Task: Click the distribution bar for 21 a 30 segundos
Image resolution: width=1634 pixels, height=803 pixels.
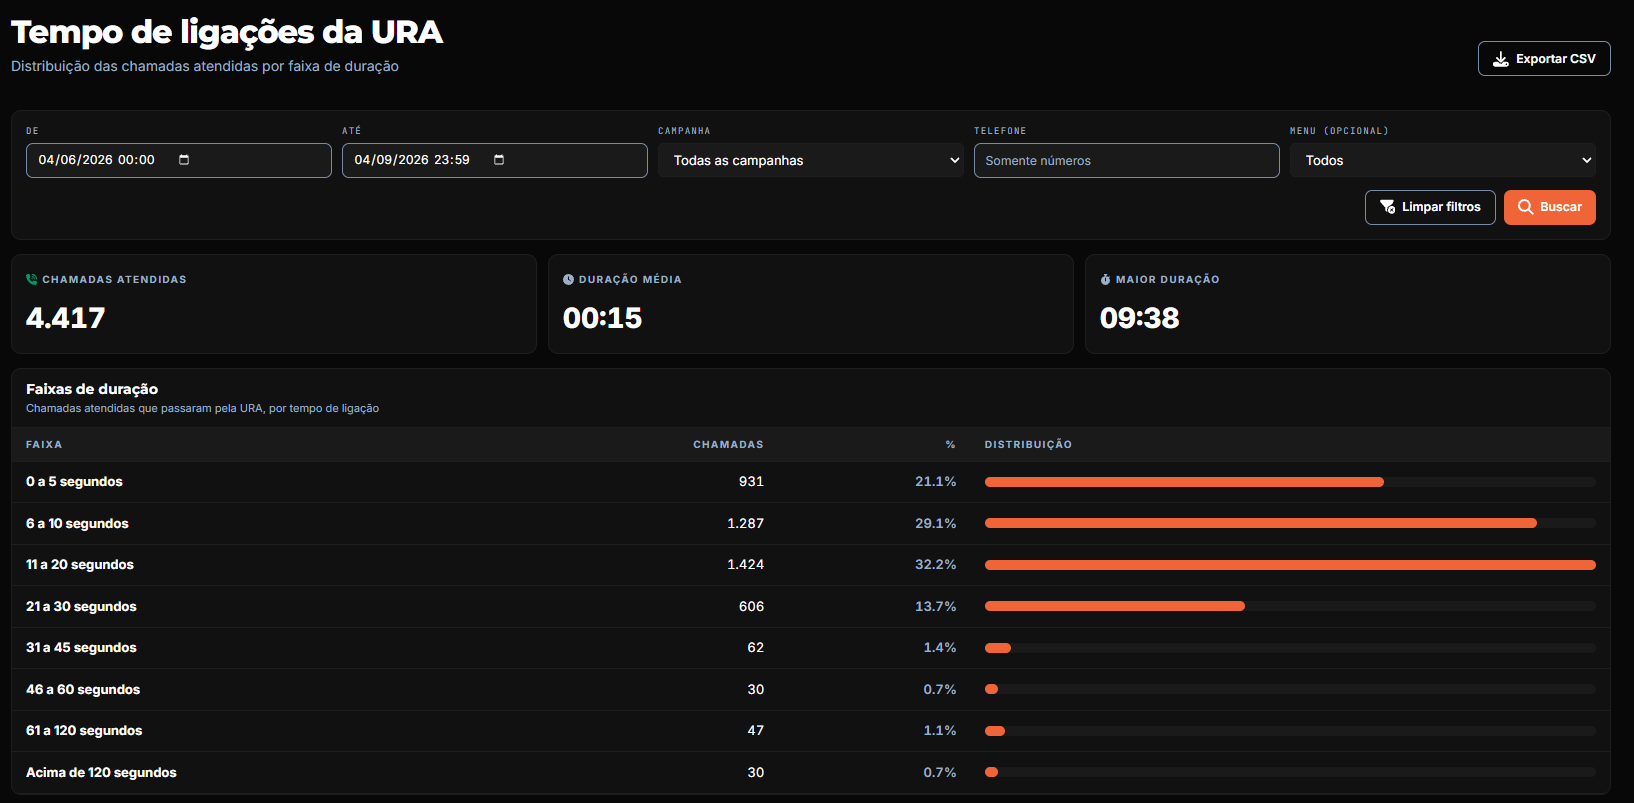Action: [x=1115, y=606]
